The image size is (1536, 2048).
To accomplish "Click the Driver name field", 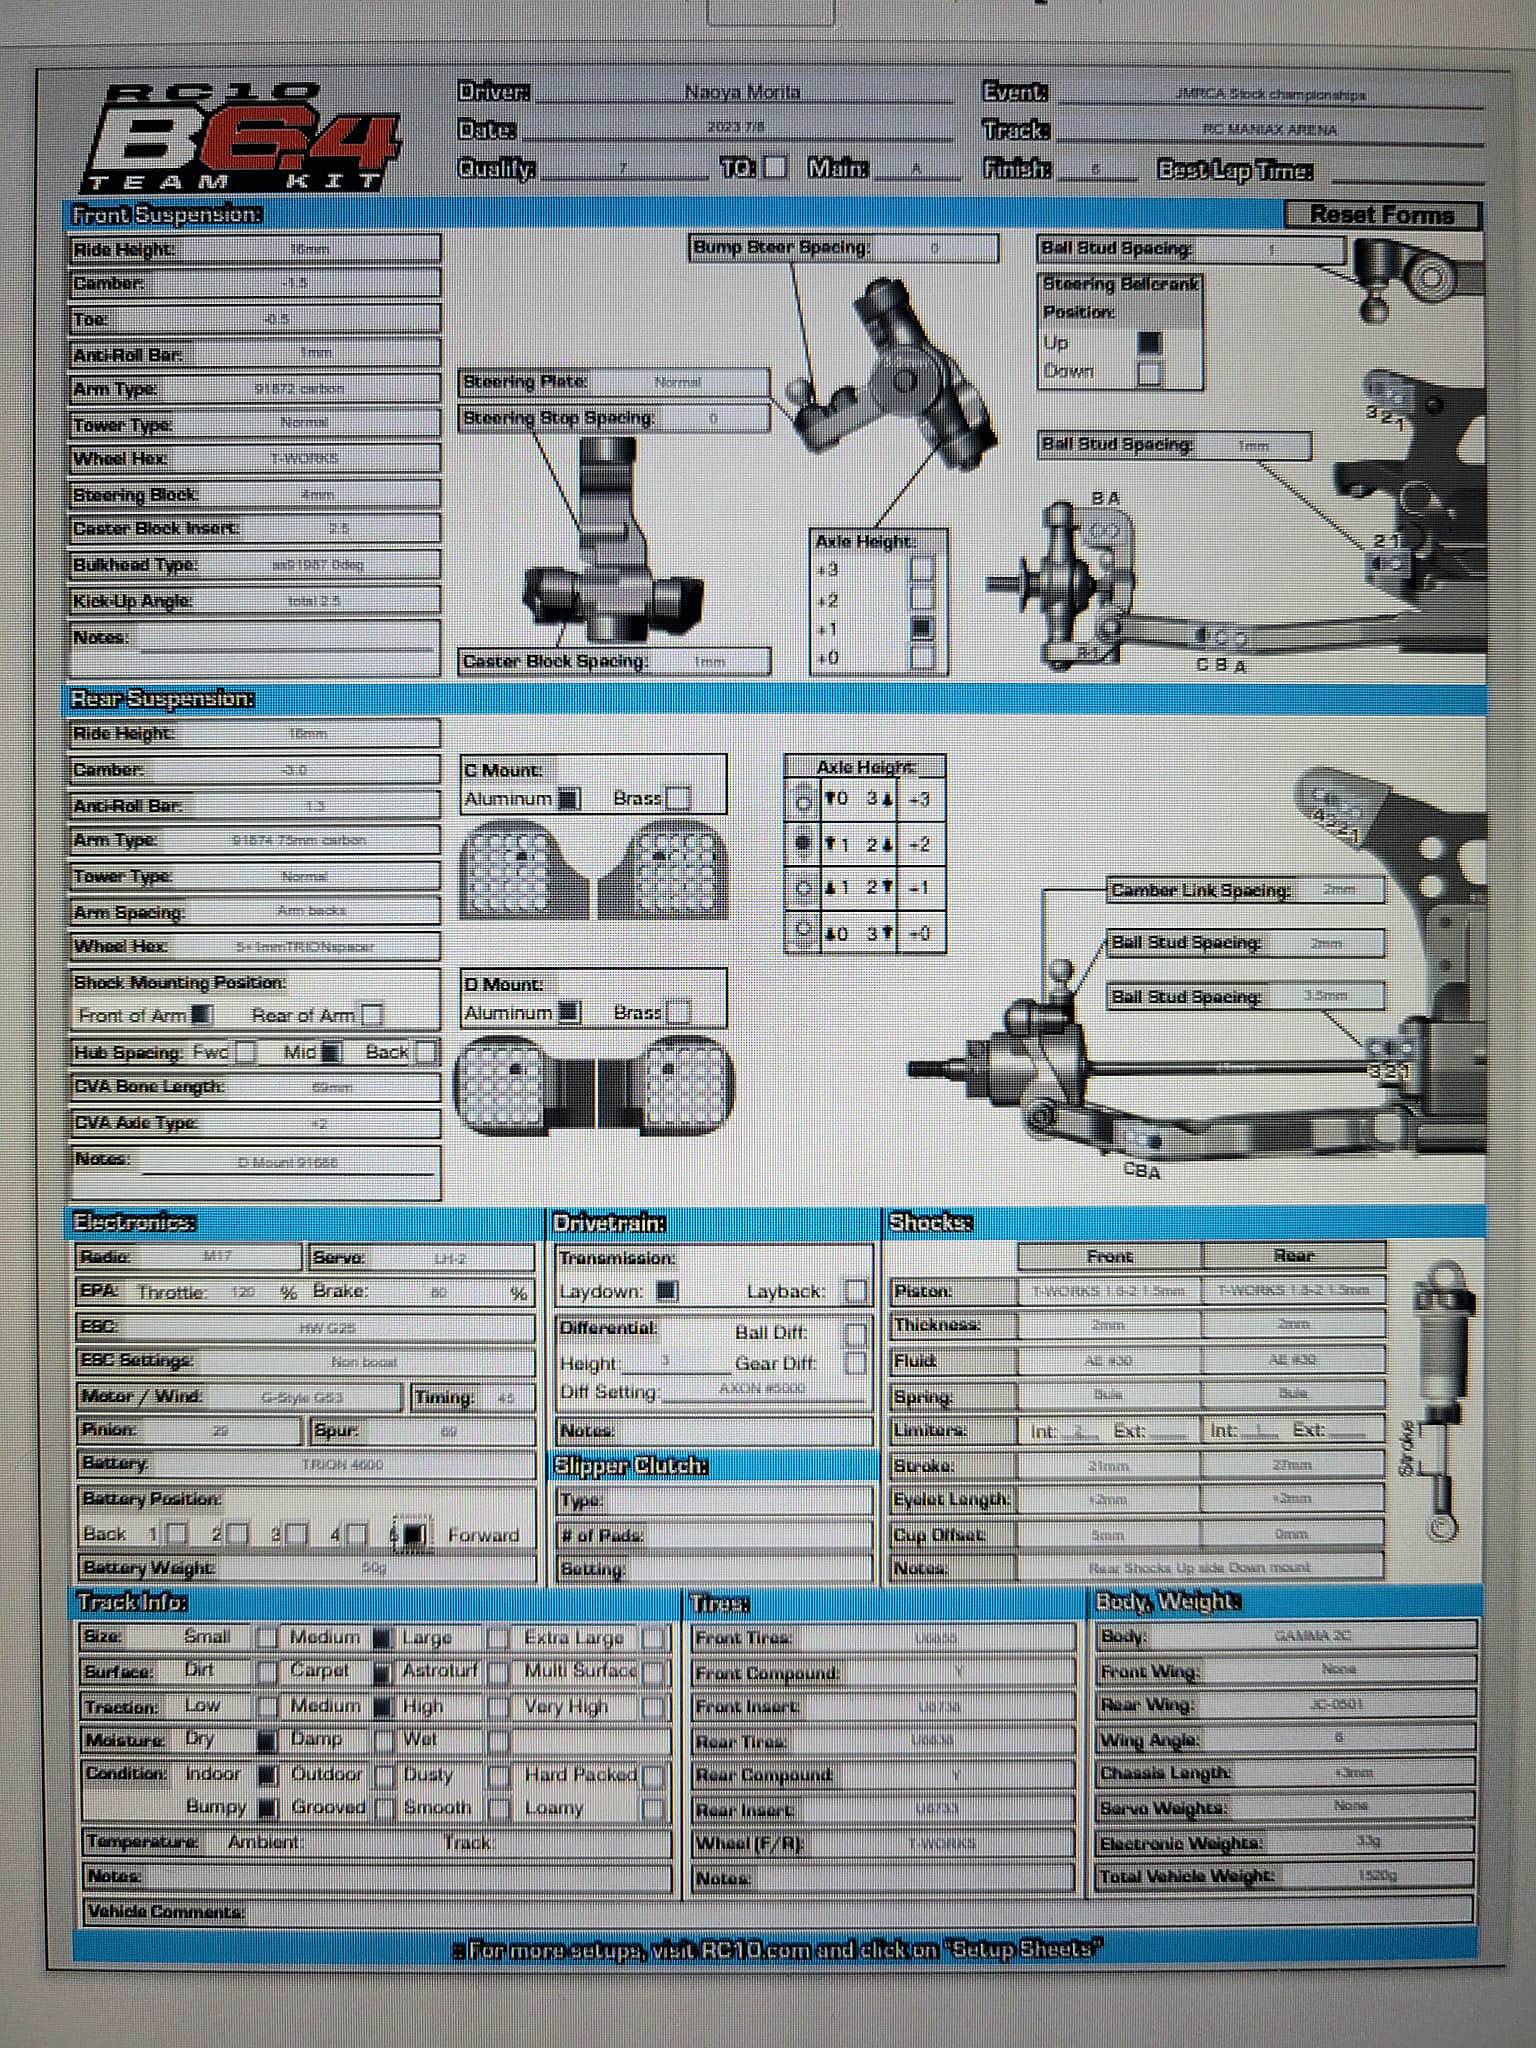I will pos(743,93).
